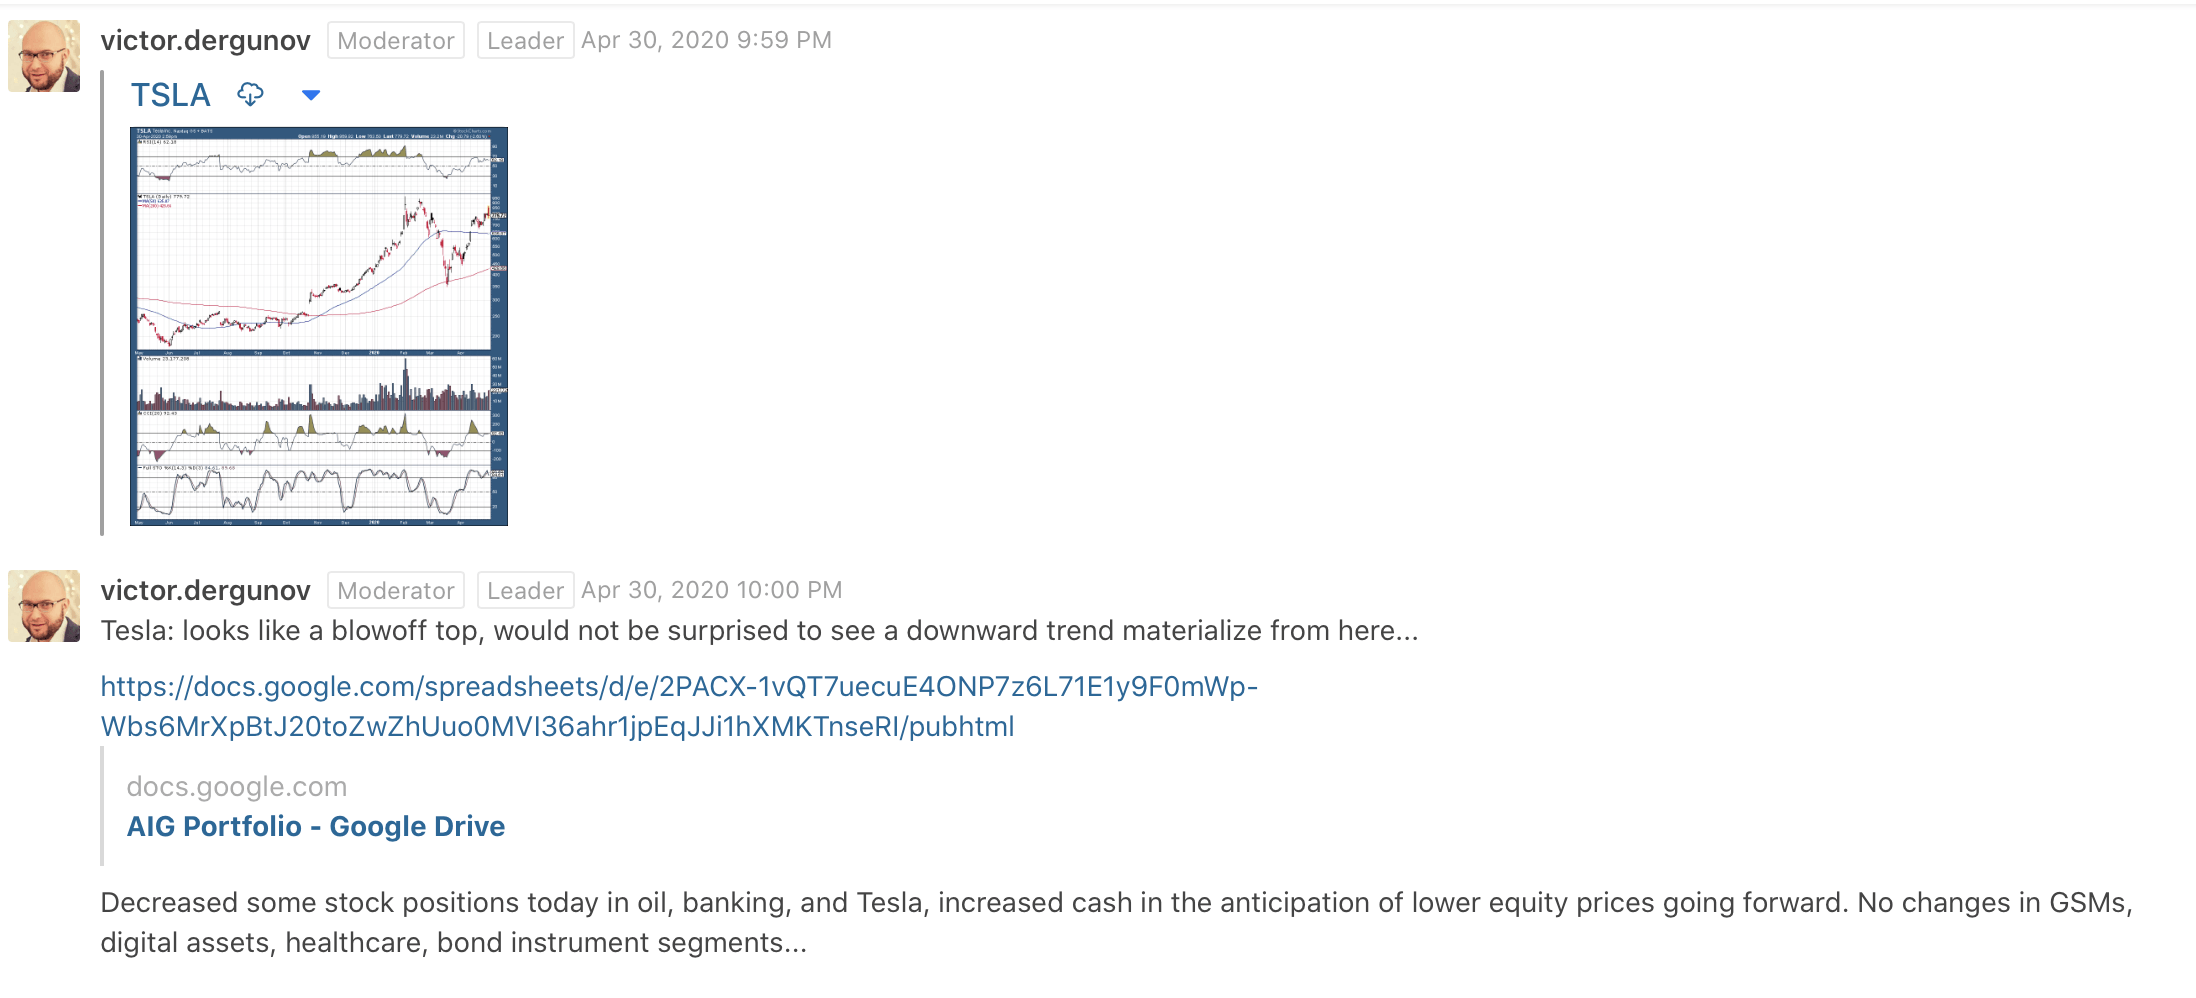Click the Moderator badge on second post
Viewport: 2196px width, 998px height.
pyautogui.click(x=396, y=591)
